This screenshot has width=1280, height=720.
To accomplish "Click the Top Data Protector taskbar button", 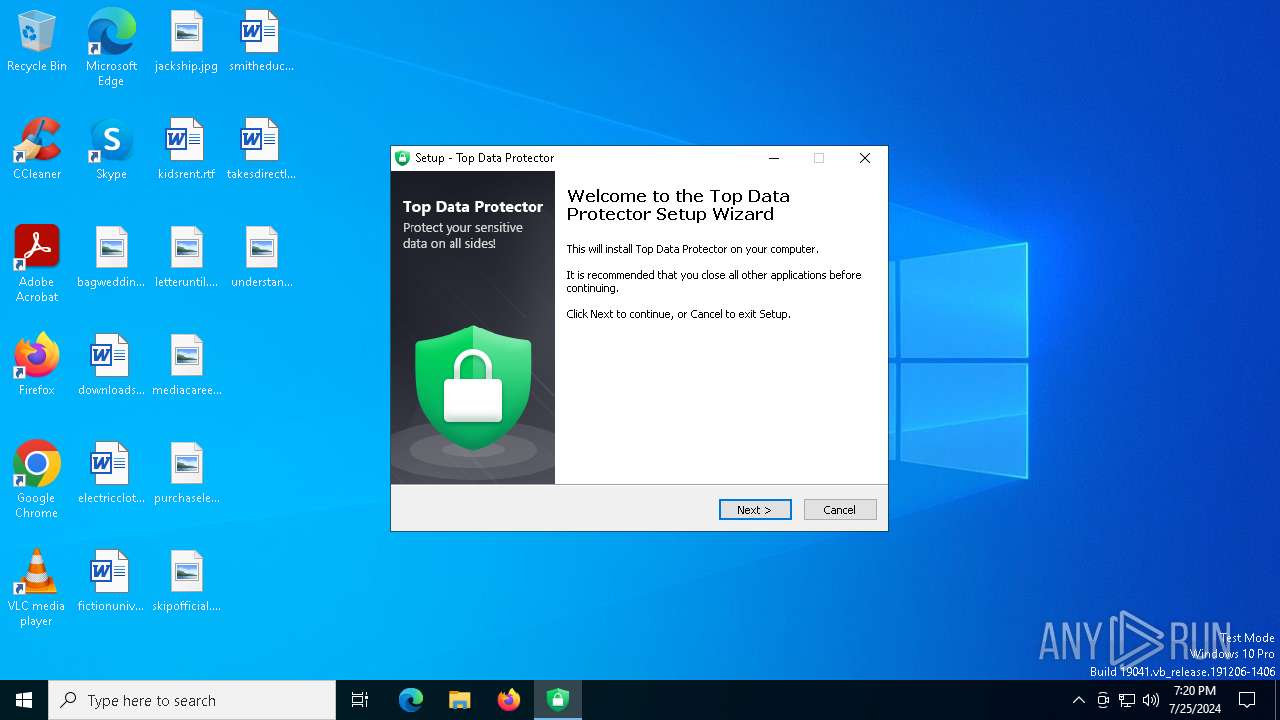I will [x=558, y=700].
